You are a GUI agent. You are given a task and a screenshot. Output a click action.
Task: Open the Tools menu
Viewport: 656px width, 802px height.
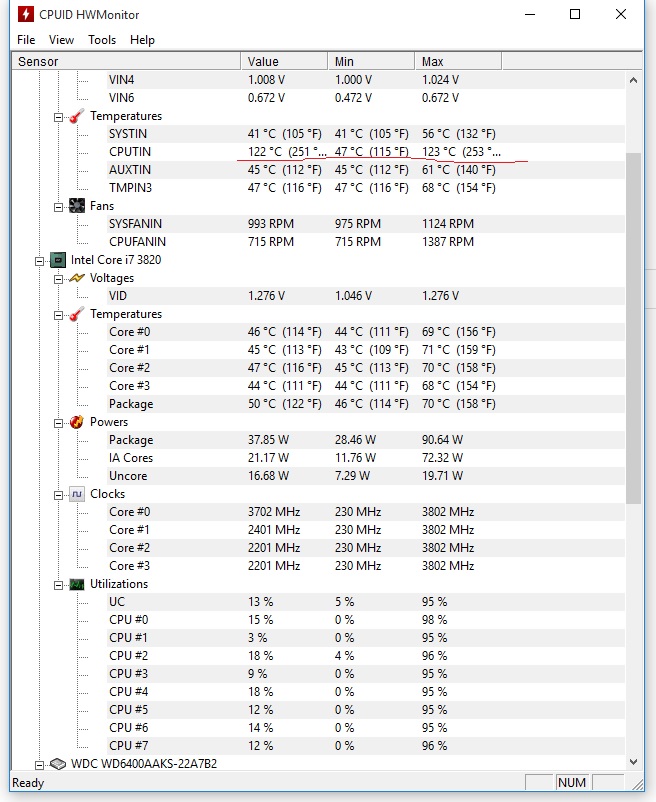click(102, 40)
